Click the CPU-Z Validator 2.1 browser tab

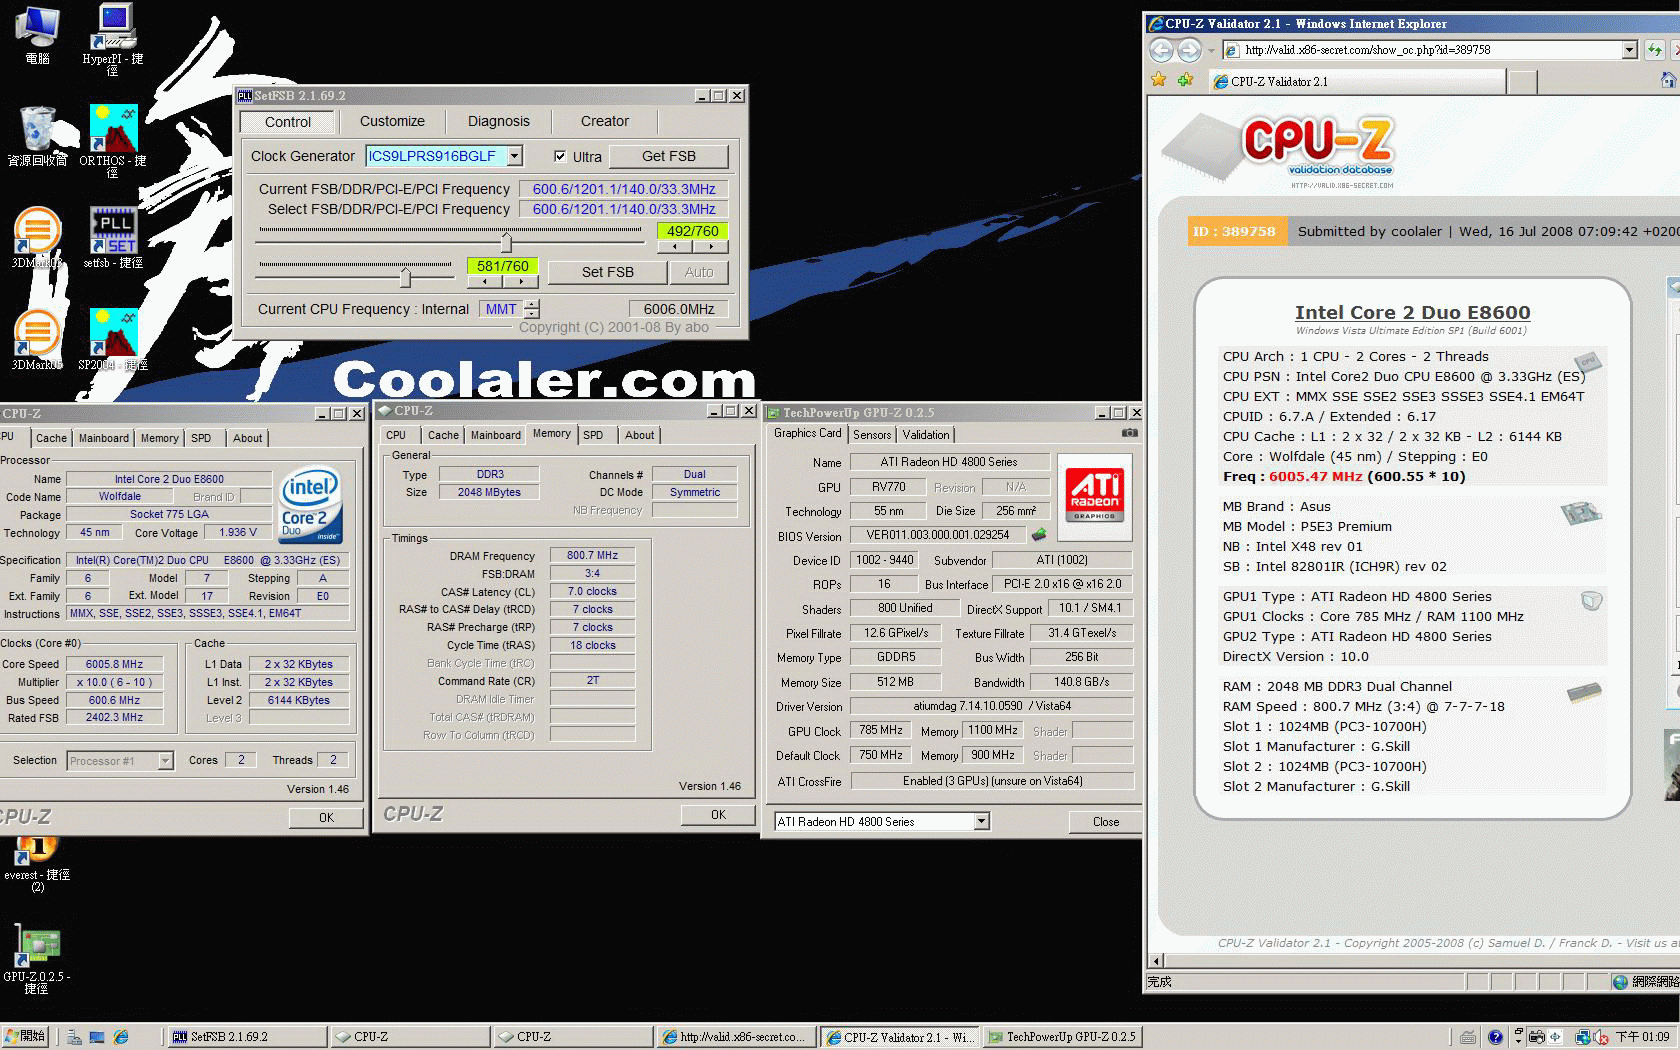1357,82
